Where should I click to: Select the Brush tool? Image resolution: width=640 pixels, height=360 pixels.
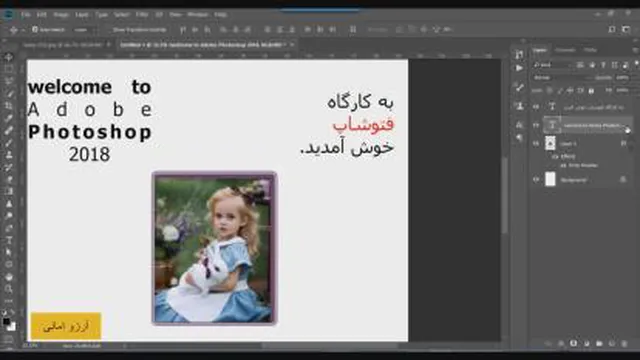click(9, 142)
